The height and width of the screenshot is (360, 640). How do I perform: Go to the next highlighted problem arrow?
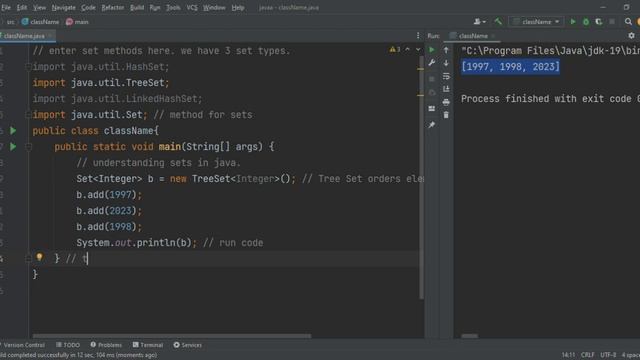[418, 49]
